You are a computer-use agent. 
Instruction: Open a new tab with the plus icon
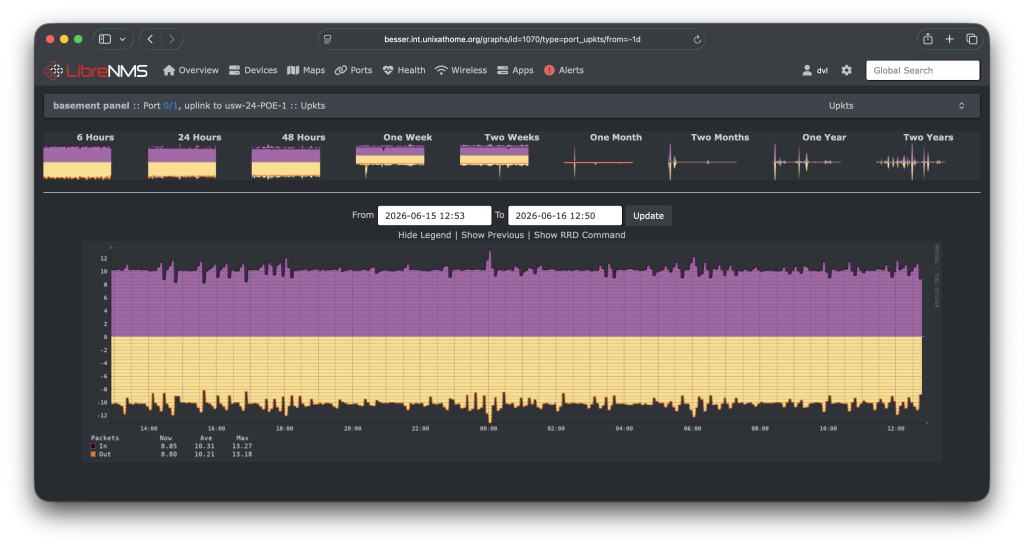[950, 39]
